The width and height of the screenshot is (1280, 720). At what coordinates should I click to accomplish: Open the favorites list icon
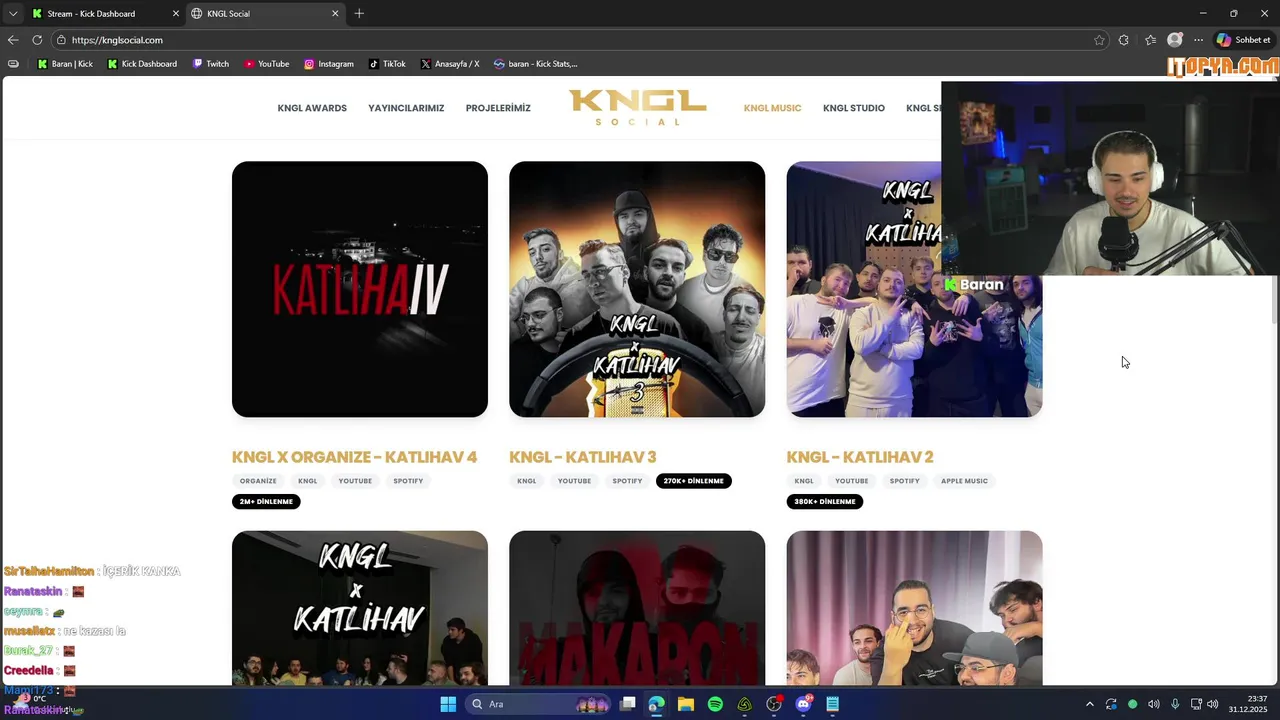(1151, 40)
